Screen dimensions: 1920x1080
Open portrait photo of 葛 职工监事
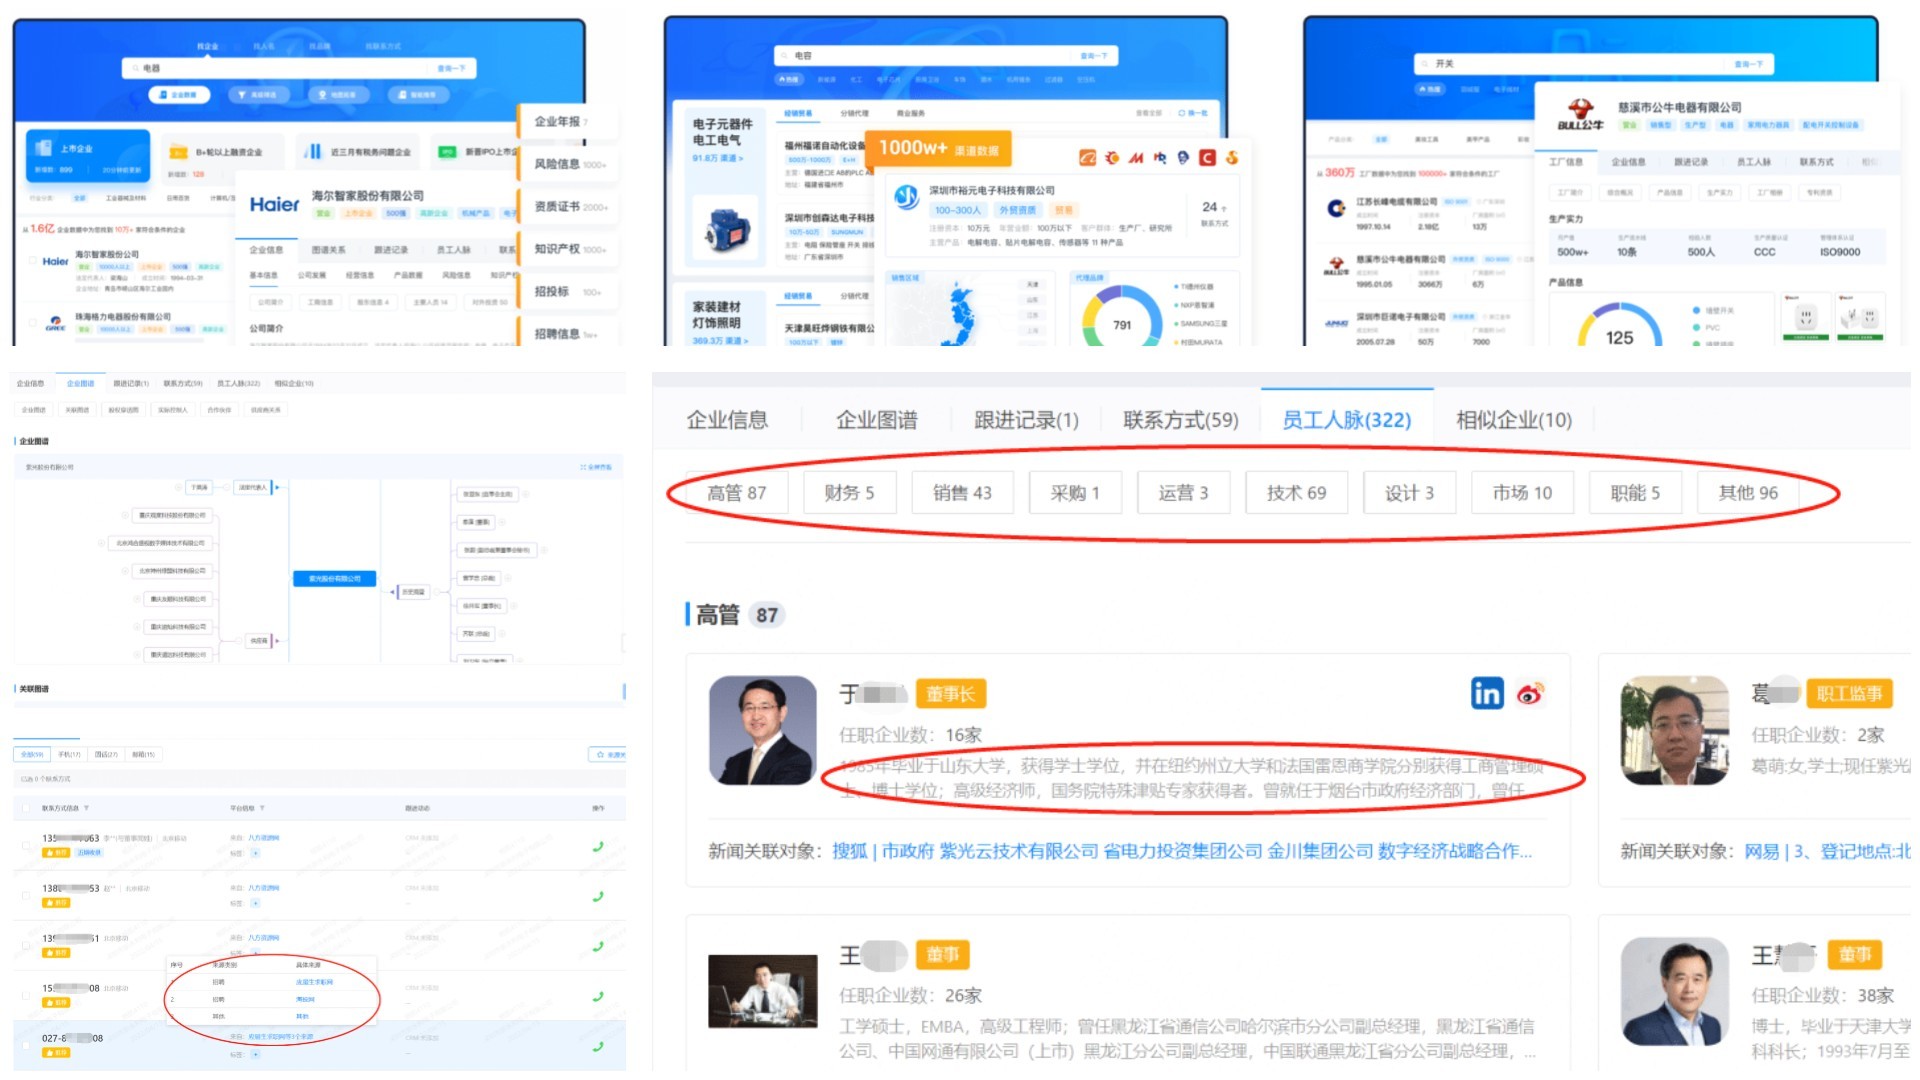click(x=1674, y=730)
